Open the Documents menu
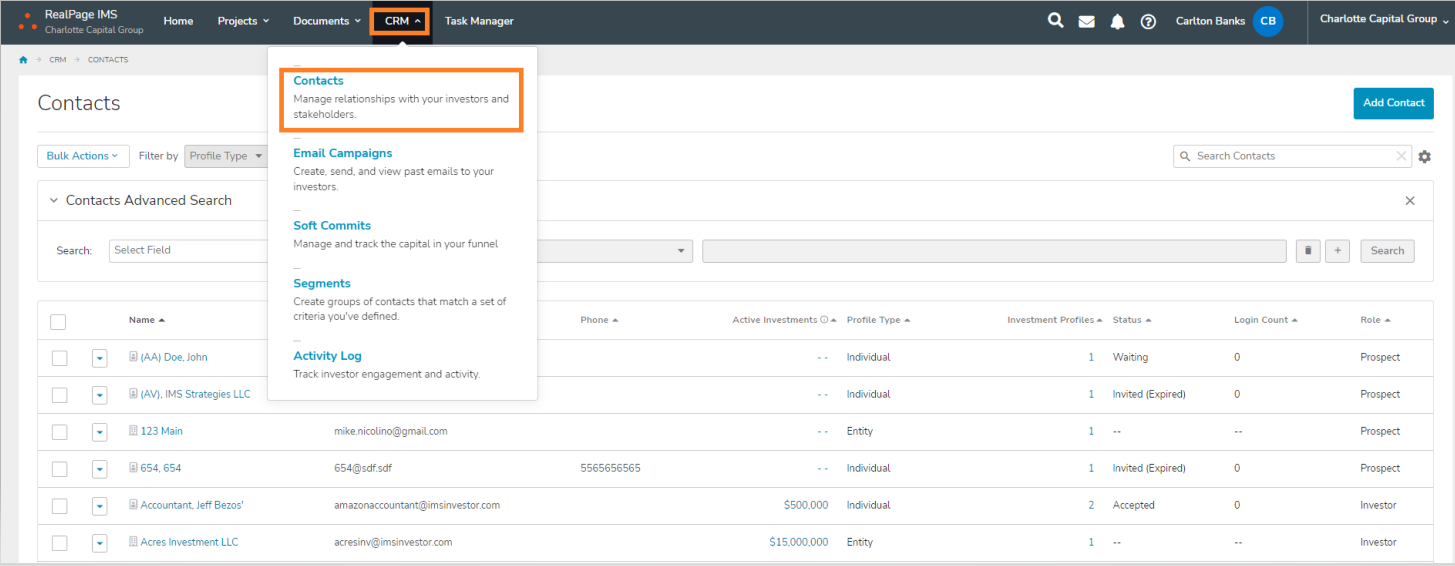Screen dimensions: 1455x566 pyautogui.click(x=327, y=21)
